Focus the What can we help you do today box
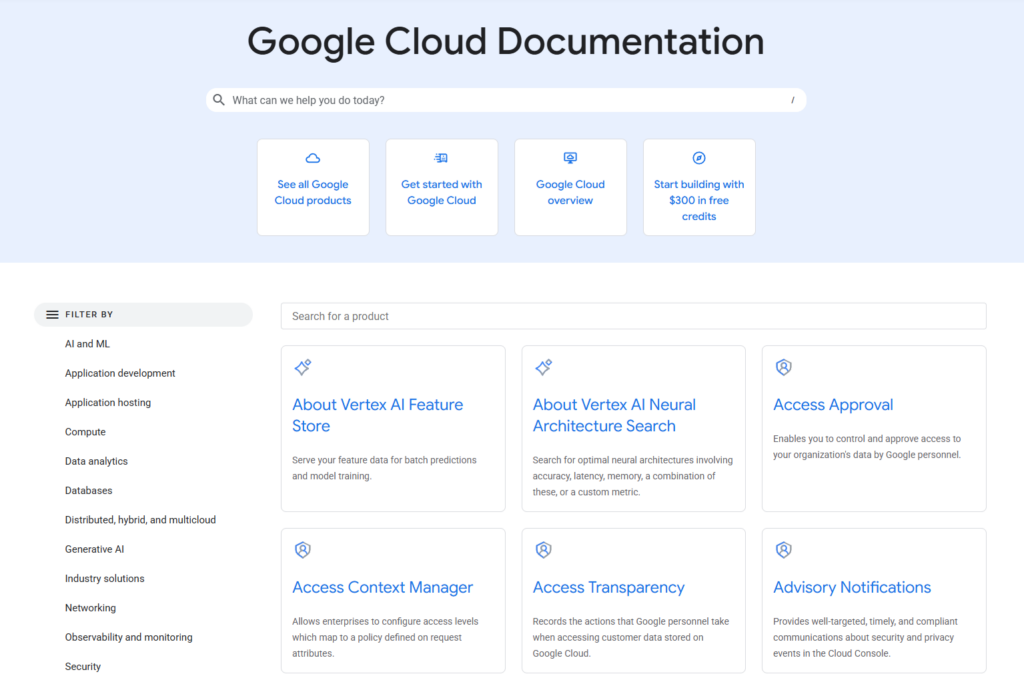1024x678 pixels. (506, 100)
